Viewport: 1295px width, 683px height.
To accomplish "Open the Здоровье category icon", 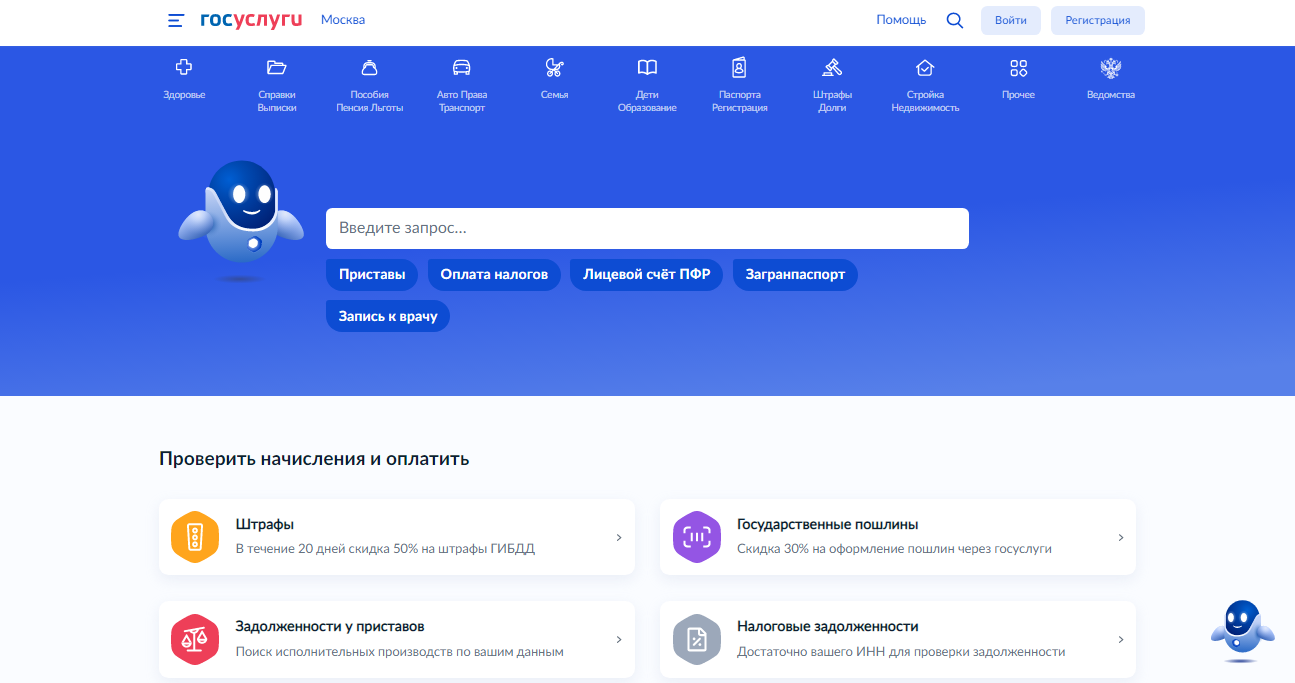I will (184, 68).
